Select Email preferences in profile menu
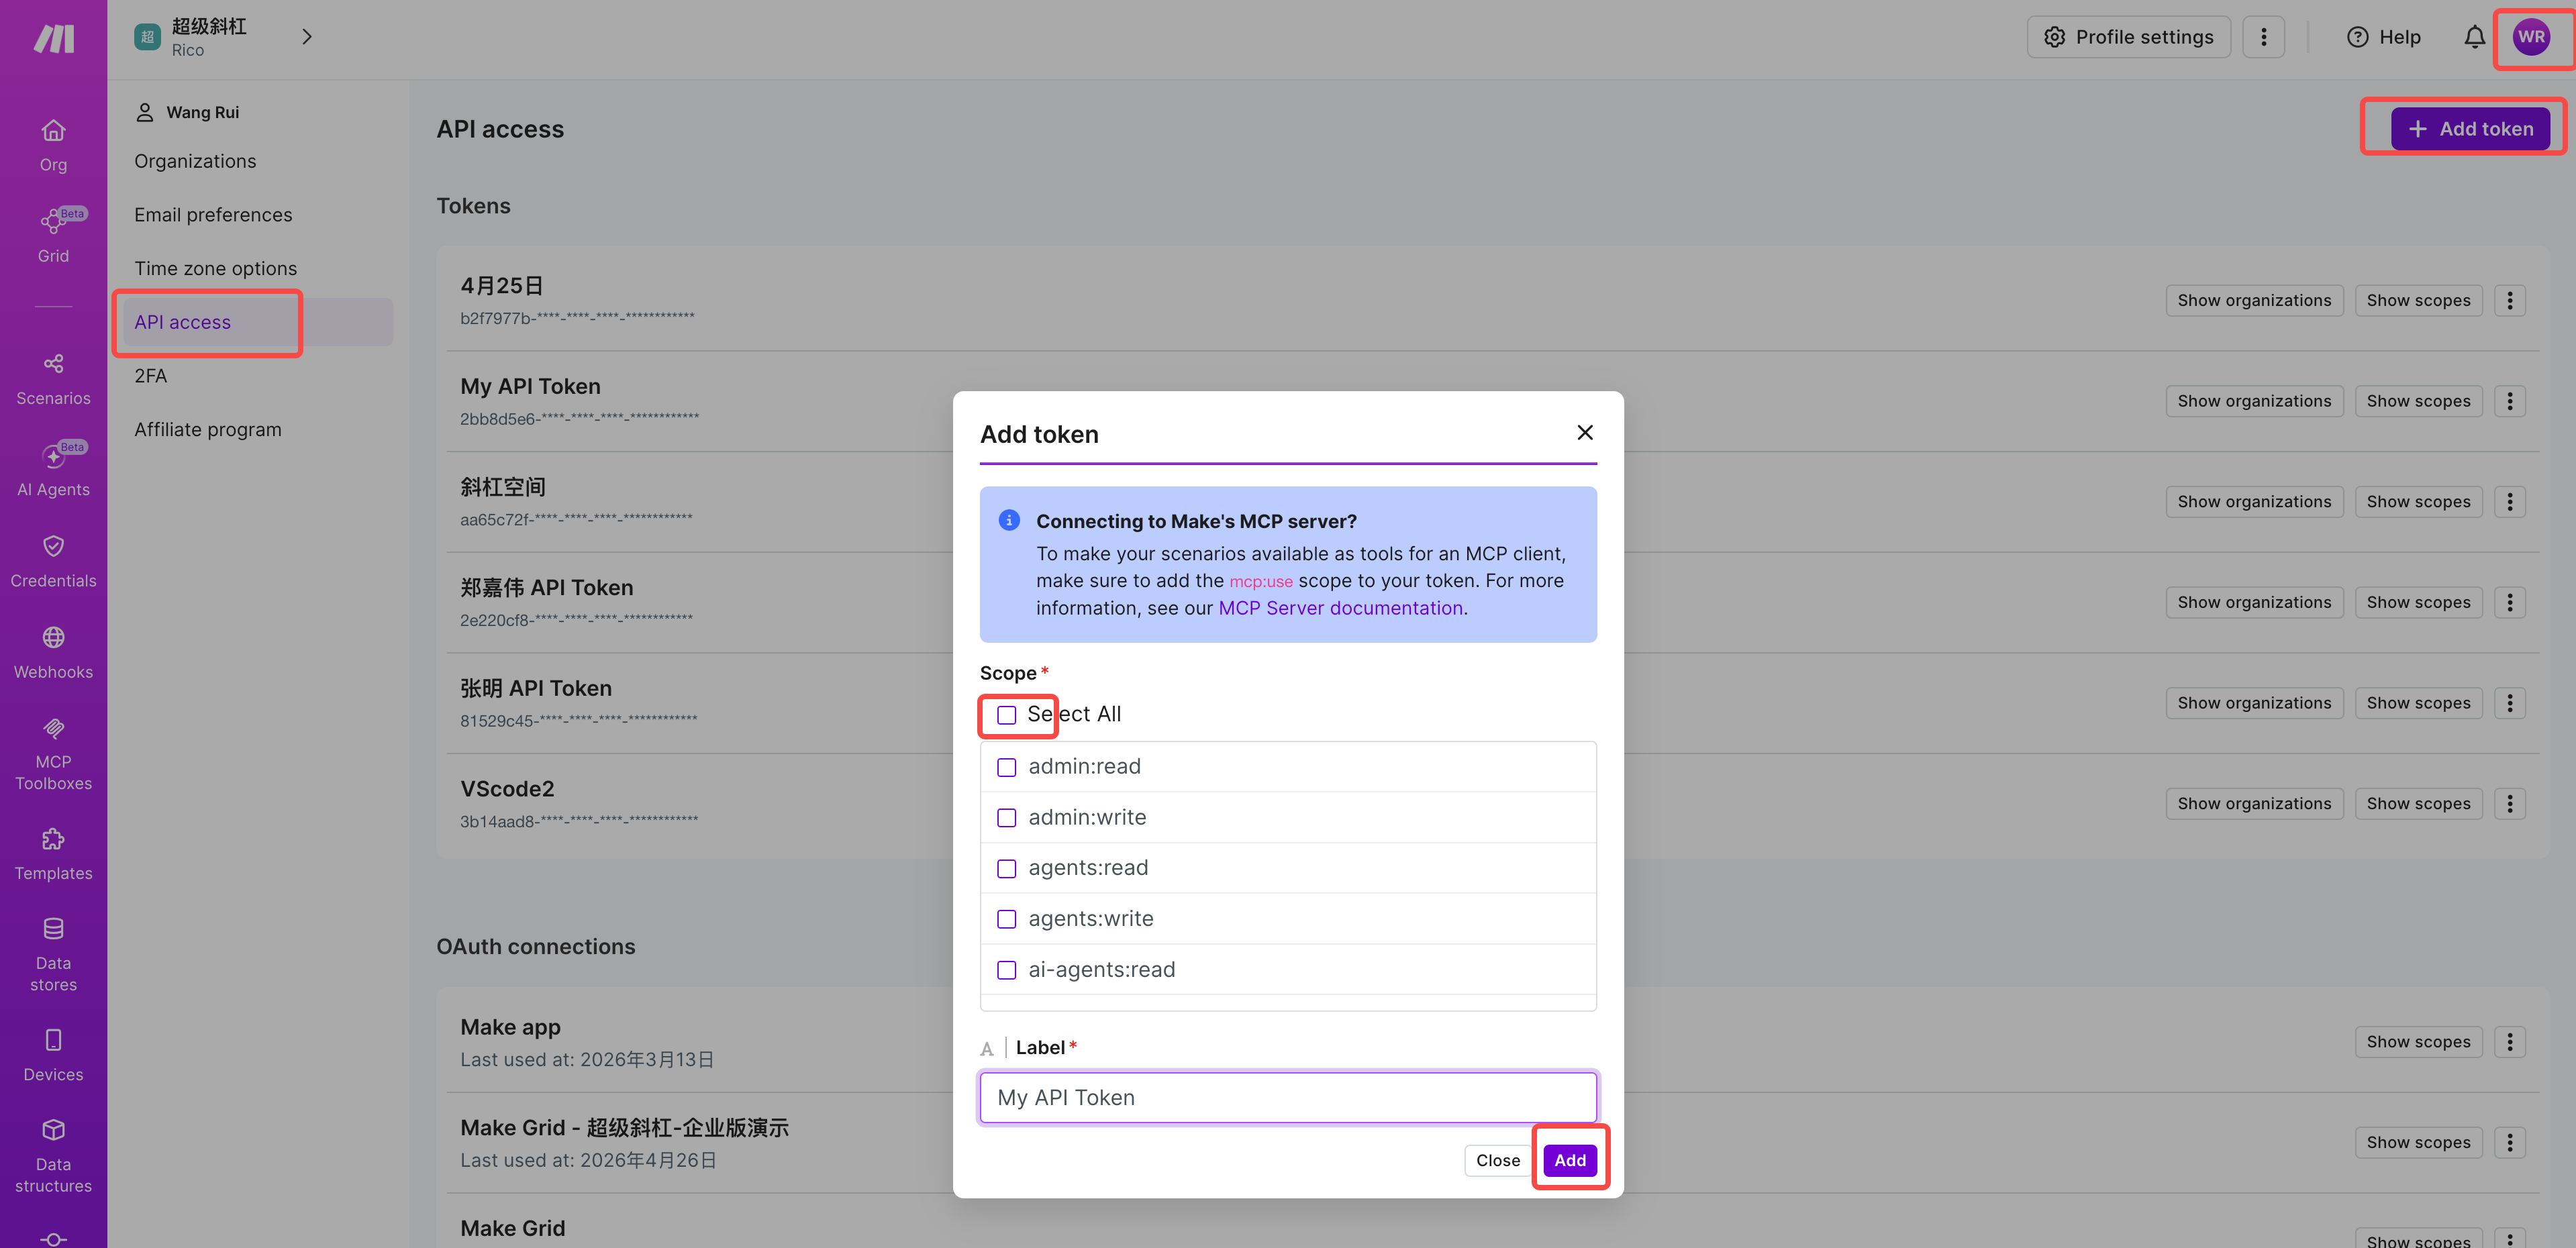Image resolution: width=2576 pixels, height=1248 pixels. (x=213, y=215)
